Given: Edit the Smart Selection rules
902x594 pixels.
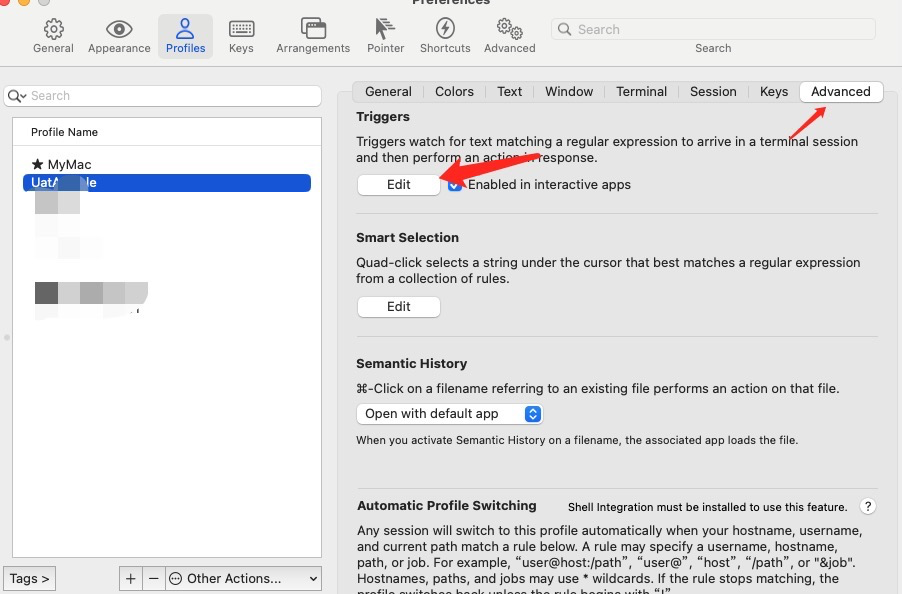Looking at the screenshot, I should coord(398,306).
